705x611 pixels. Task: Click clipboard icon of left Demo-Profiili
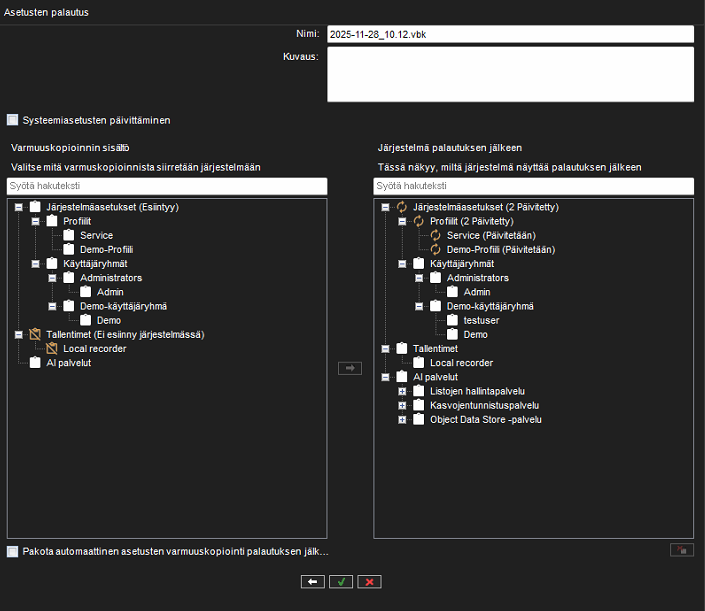pyautogui.click(x=69, y=249)
